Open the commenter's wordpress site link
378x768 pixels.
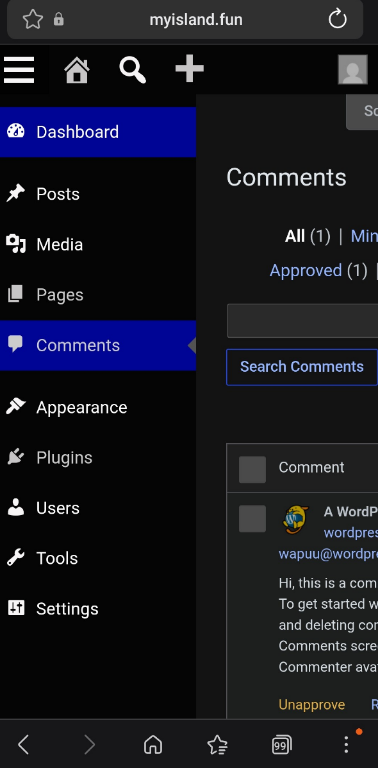pos(351,532)
